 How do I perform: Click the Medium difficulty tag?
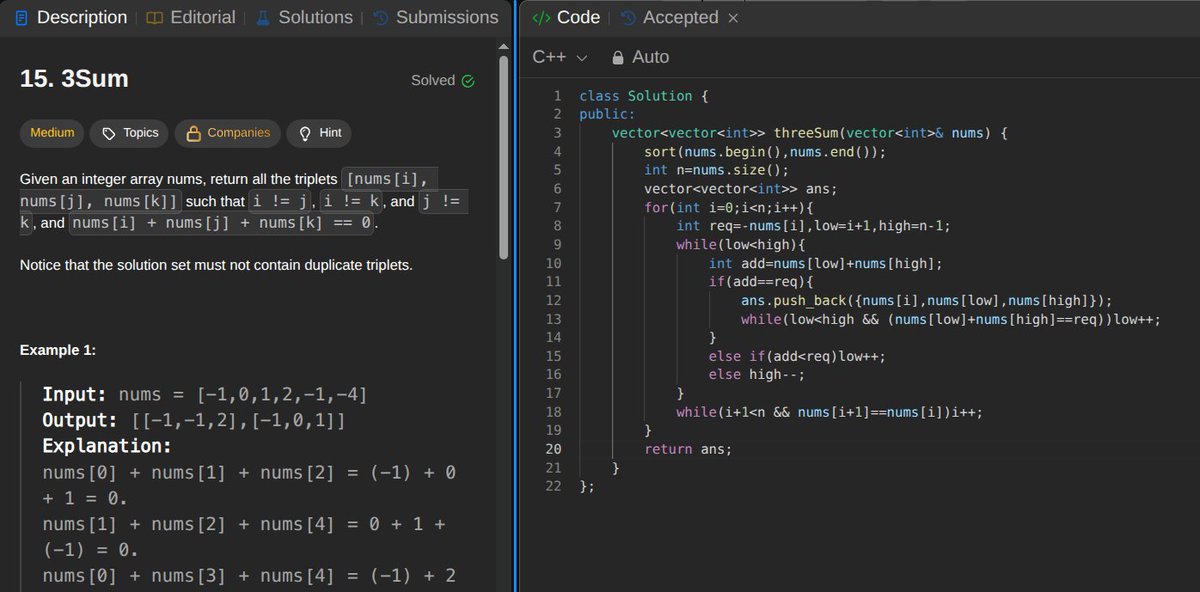point(52,133)
